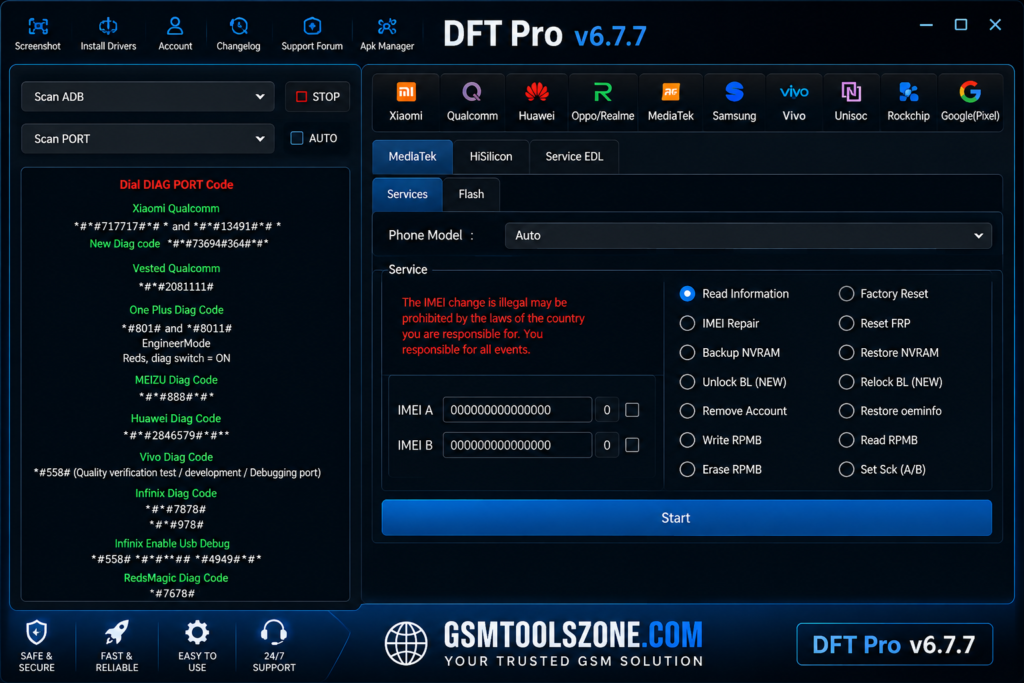Click the Easy To Use gear icon

coord(197,632)
